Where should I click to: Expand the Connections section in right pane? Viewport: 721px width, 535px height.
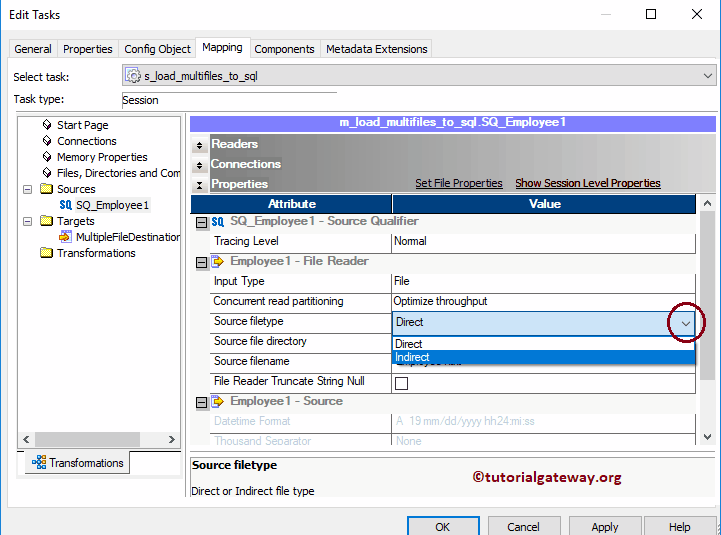pos(200,165)
